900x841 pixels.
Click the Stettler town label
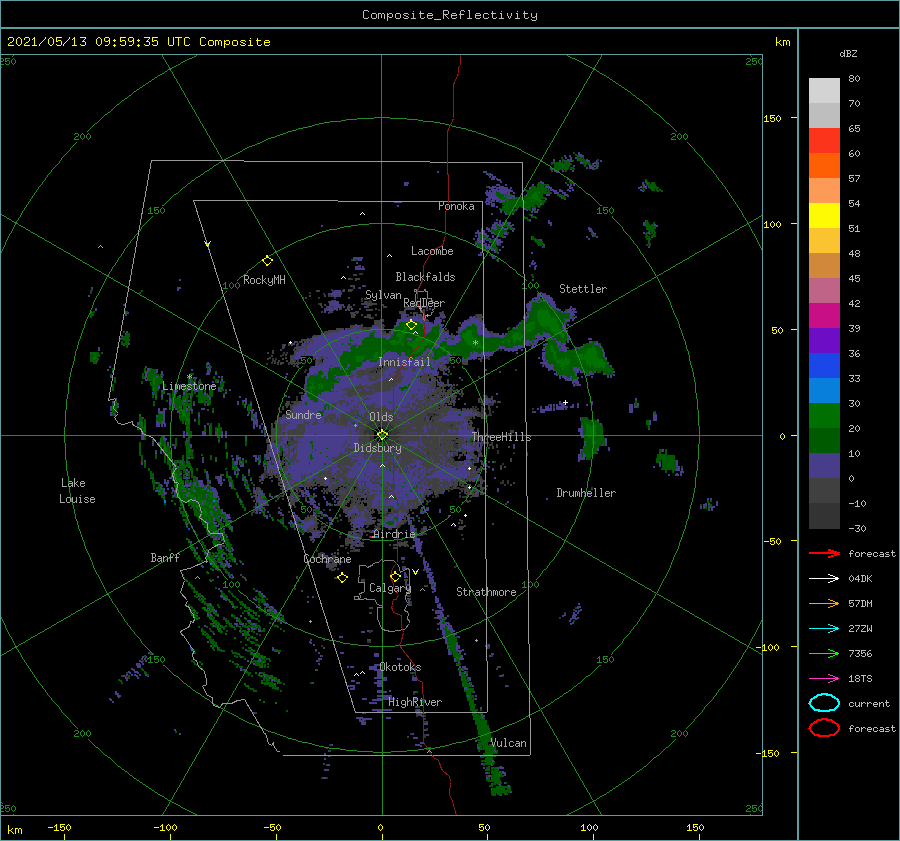(583, 289)
